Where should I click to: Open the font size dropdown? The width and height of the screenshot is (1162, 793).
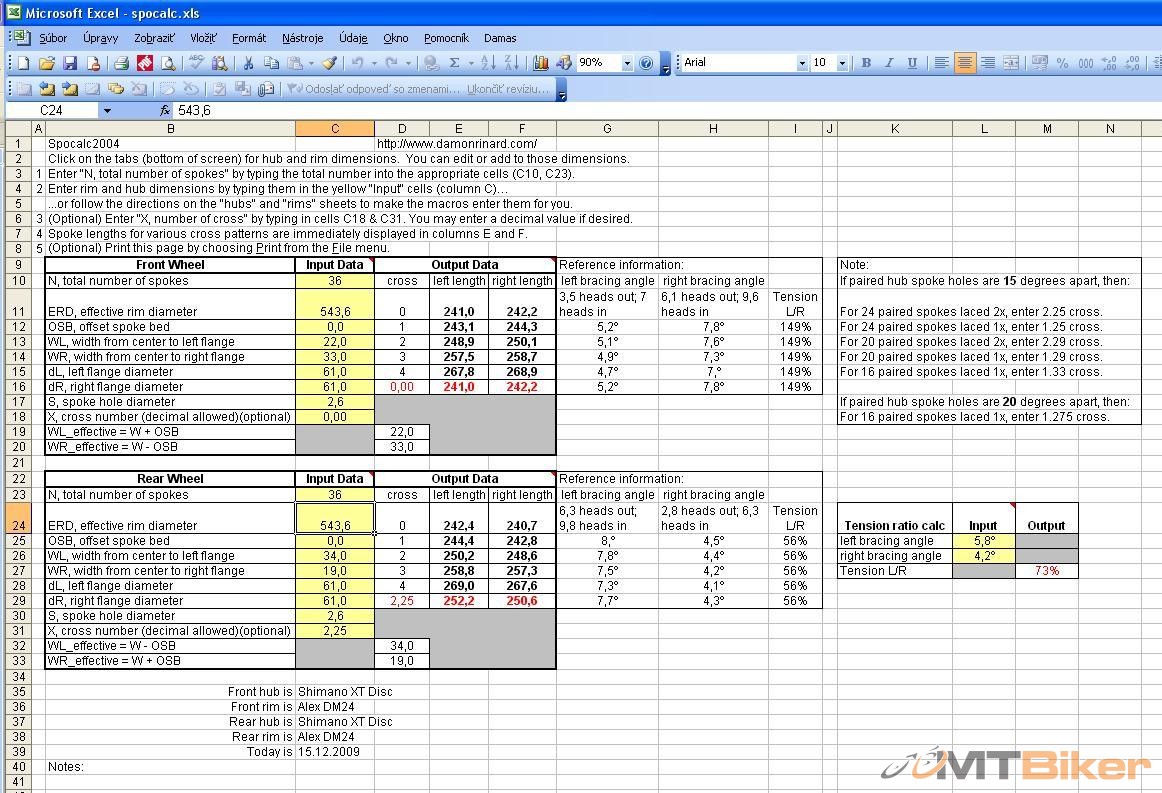[x=842, y=63]
